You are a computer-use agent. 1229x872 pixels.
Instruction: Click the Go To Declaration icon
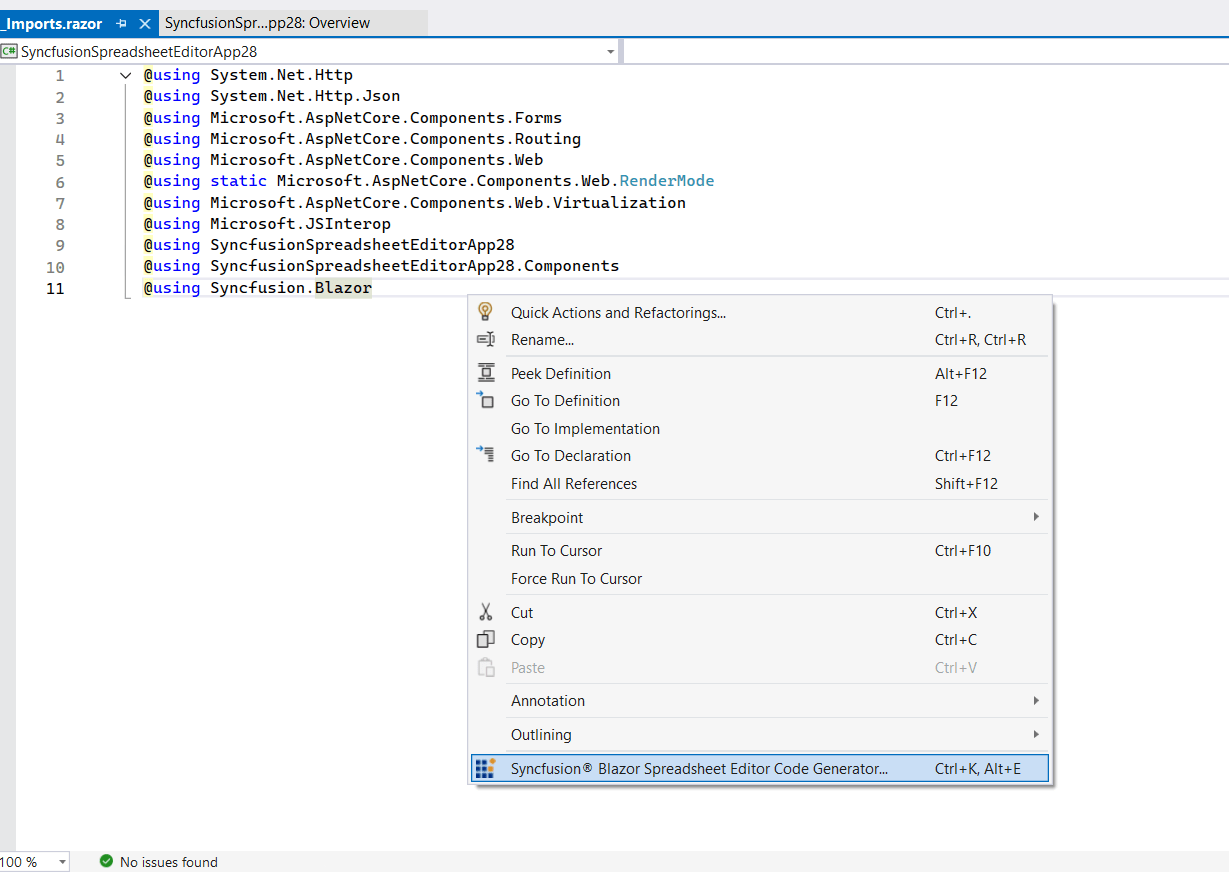(x=486, y=455)
